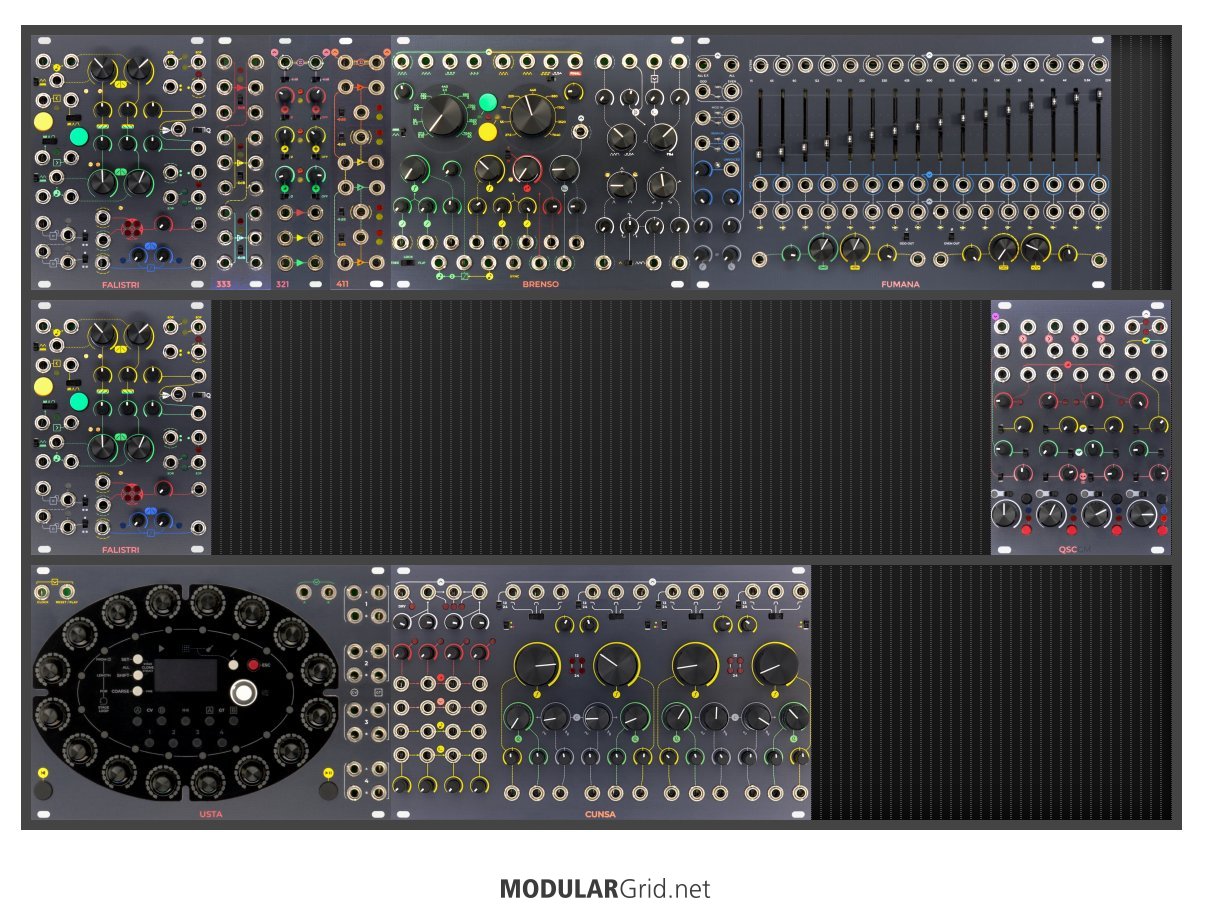Click the EVEN jack on FUMANA

pyautogui.click(x=731, y=91)
